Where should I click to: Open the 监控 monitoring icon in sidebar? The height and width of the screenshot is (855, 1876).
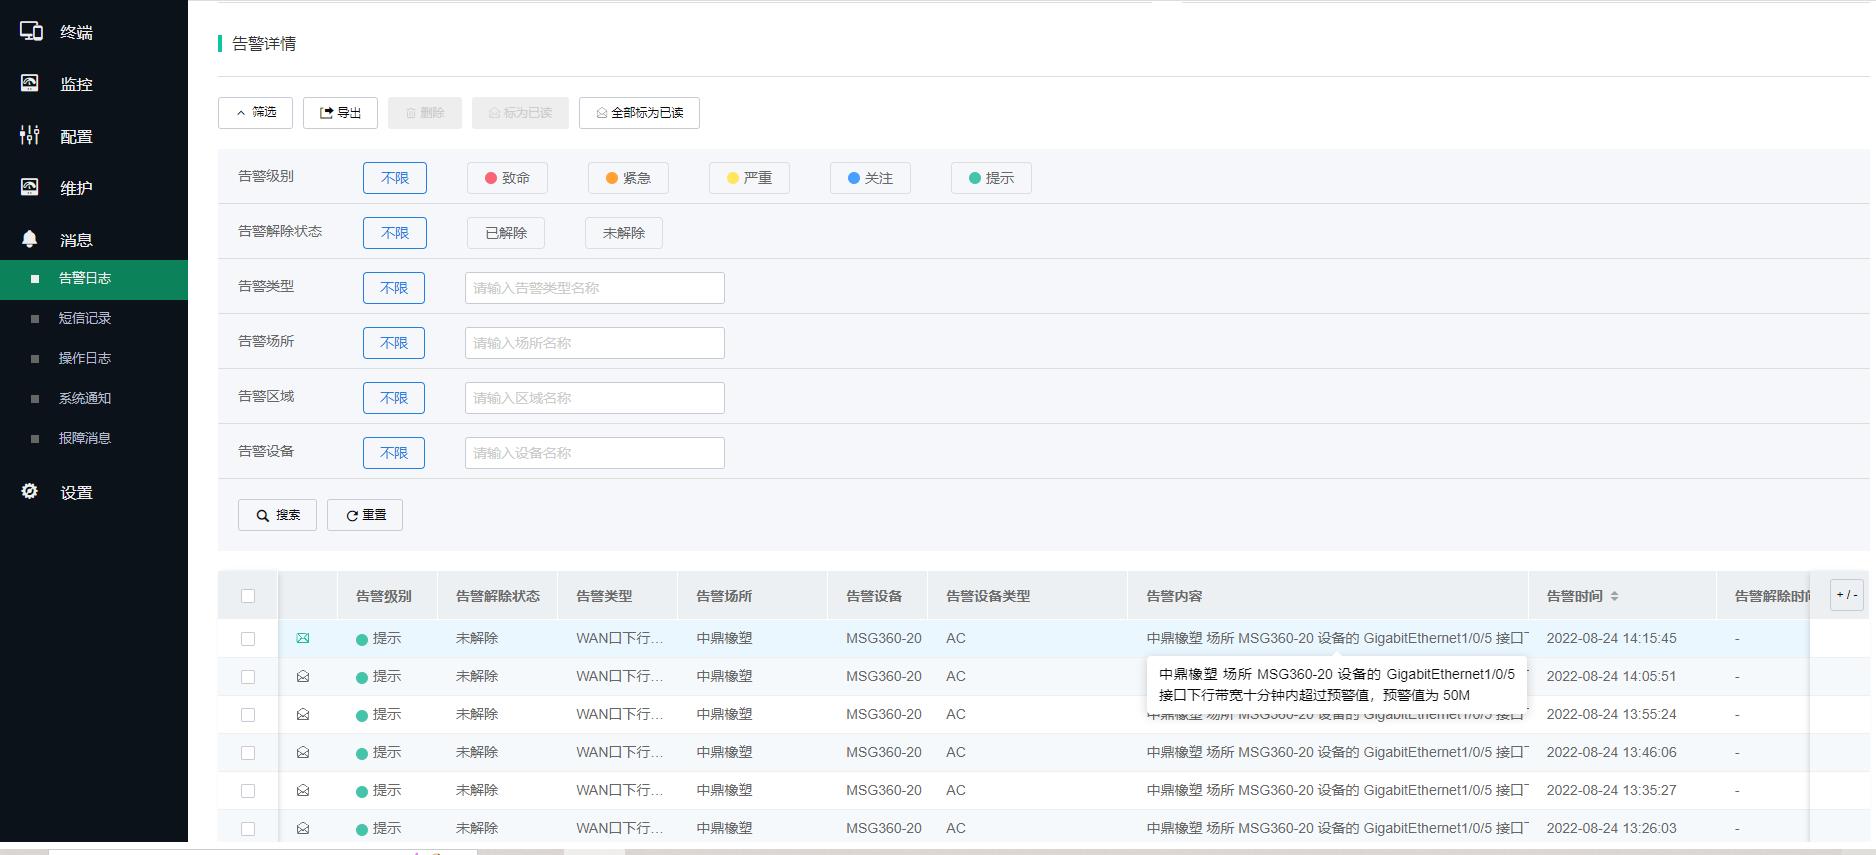30,84
